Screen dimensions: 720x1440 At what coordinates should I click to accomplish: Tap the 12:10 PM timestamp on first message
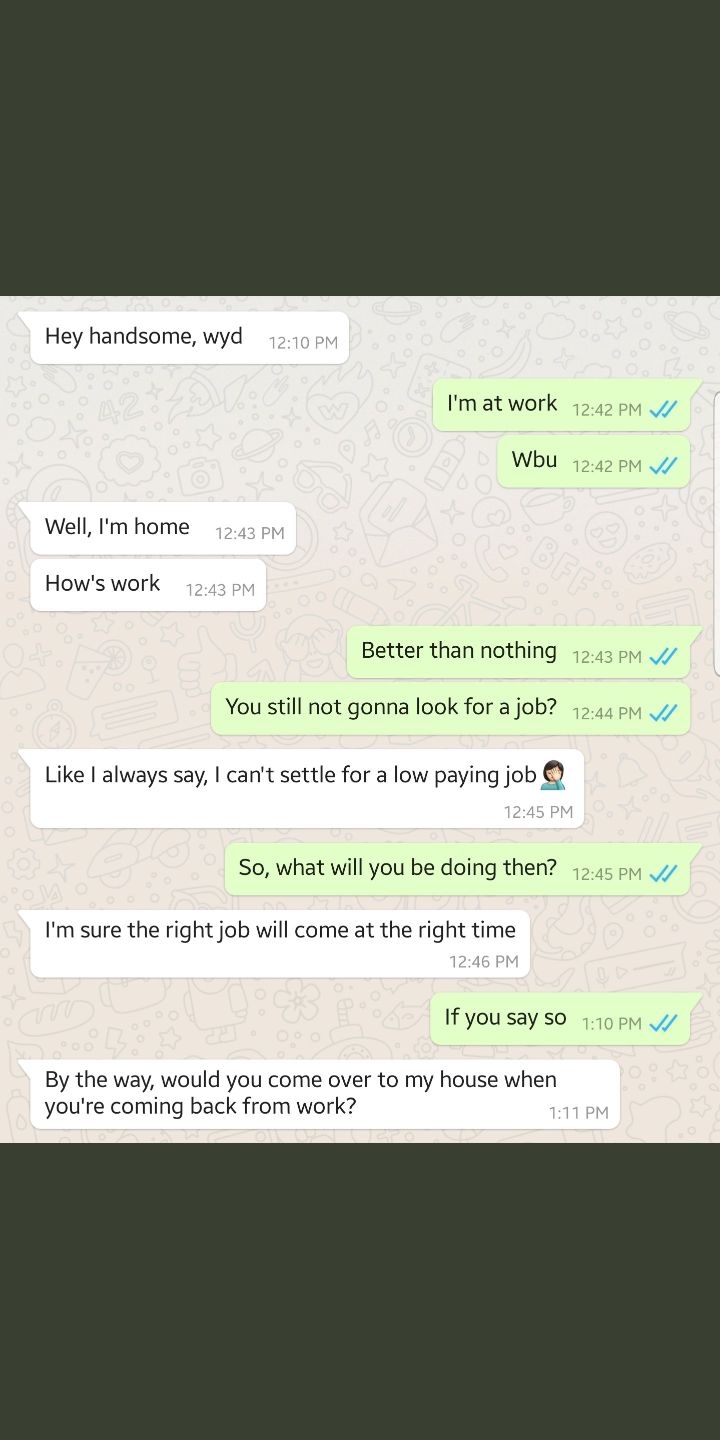303,343
